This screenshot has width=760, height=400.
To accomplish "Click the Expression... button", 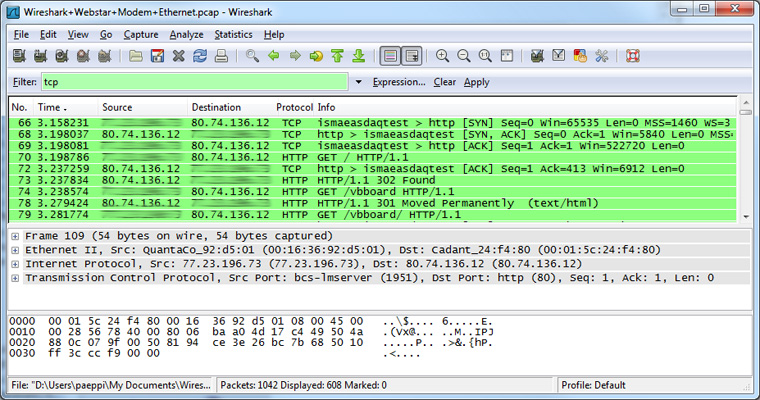I will pyautogui.click(x=399, y=82).
